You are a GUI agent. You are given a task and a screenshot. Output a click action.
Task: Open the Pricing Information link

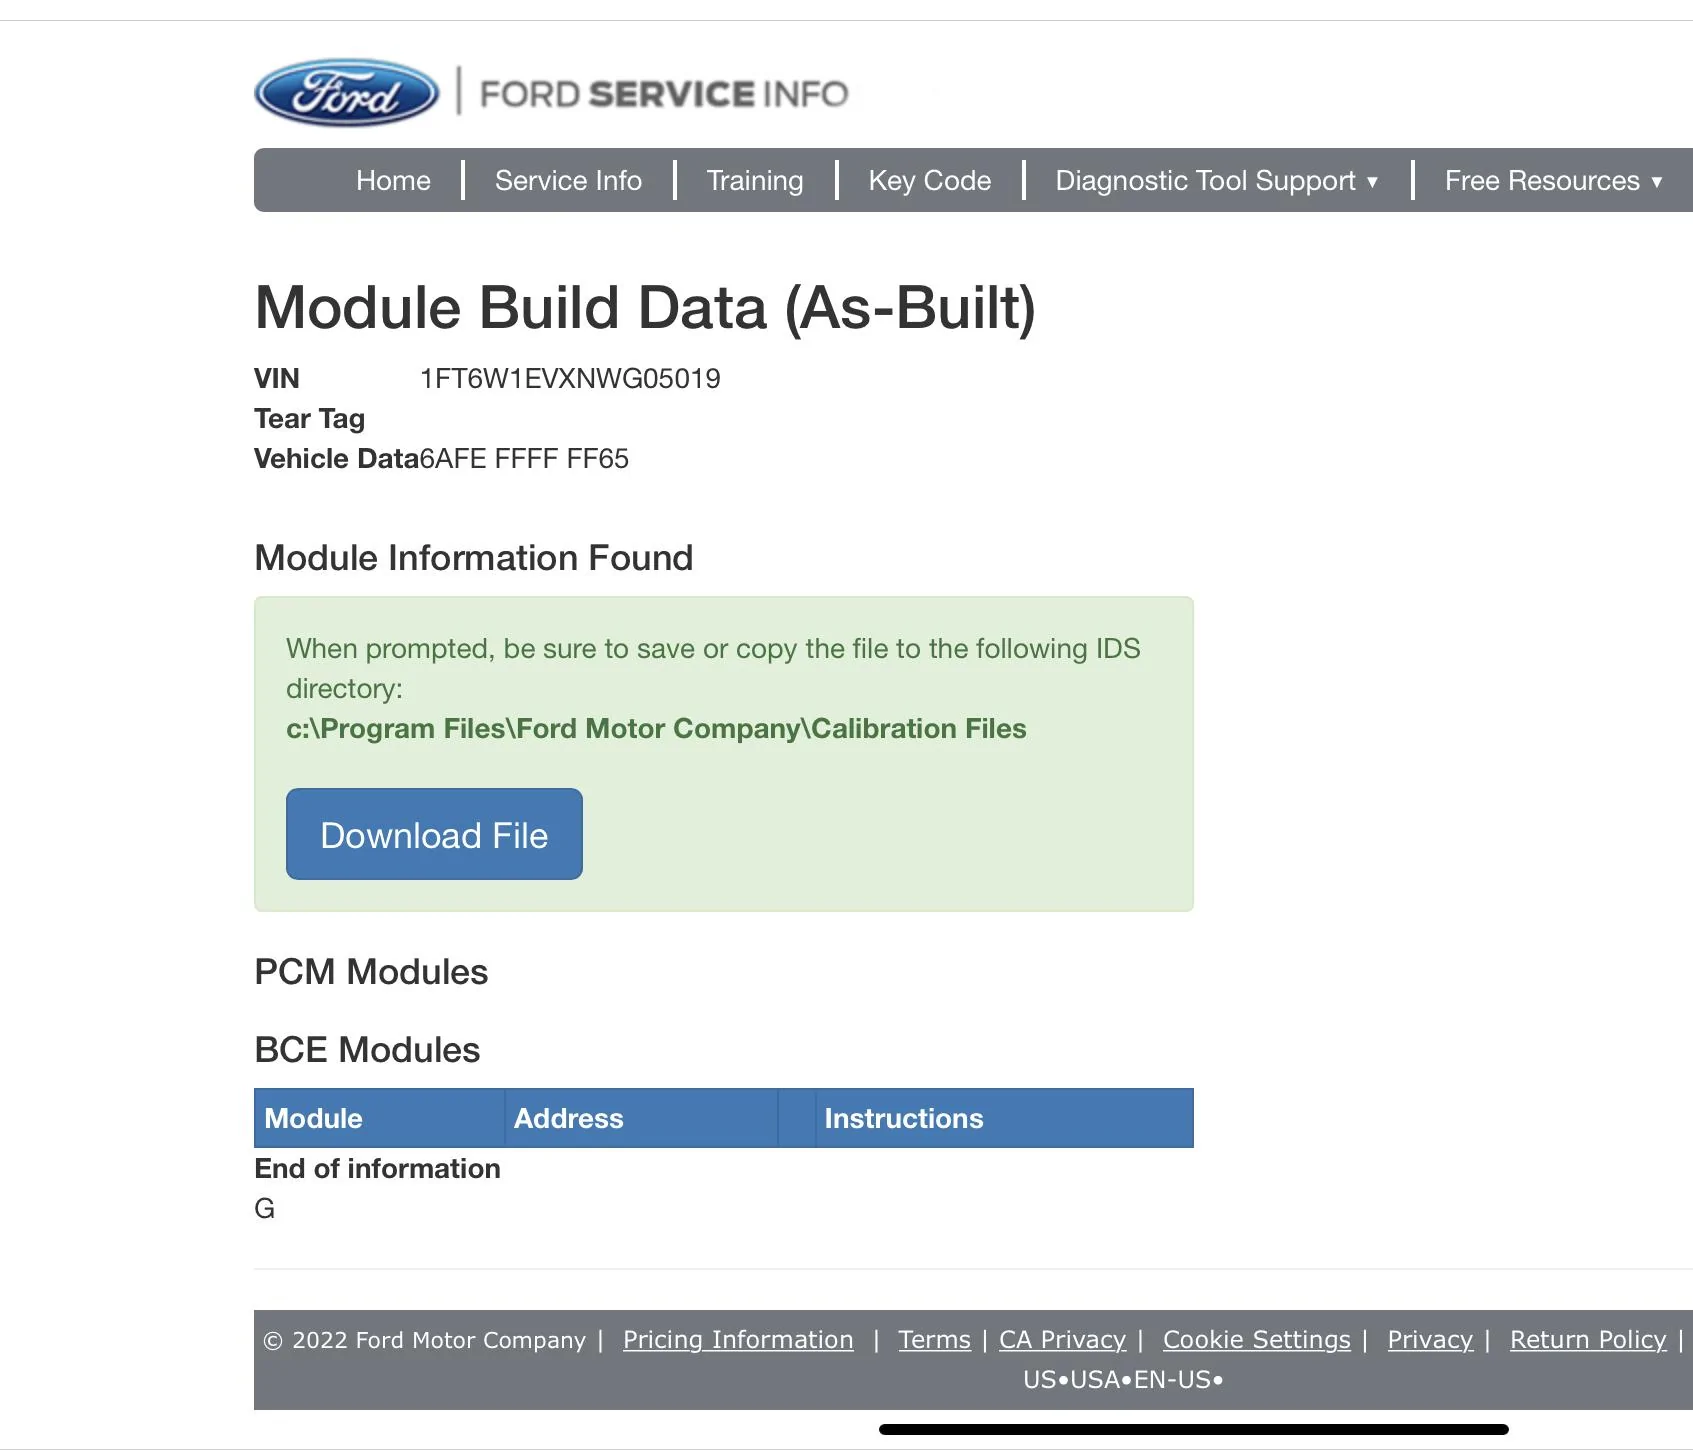pyautogui.click(x=738, y=1340)
